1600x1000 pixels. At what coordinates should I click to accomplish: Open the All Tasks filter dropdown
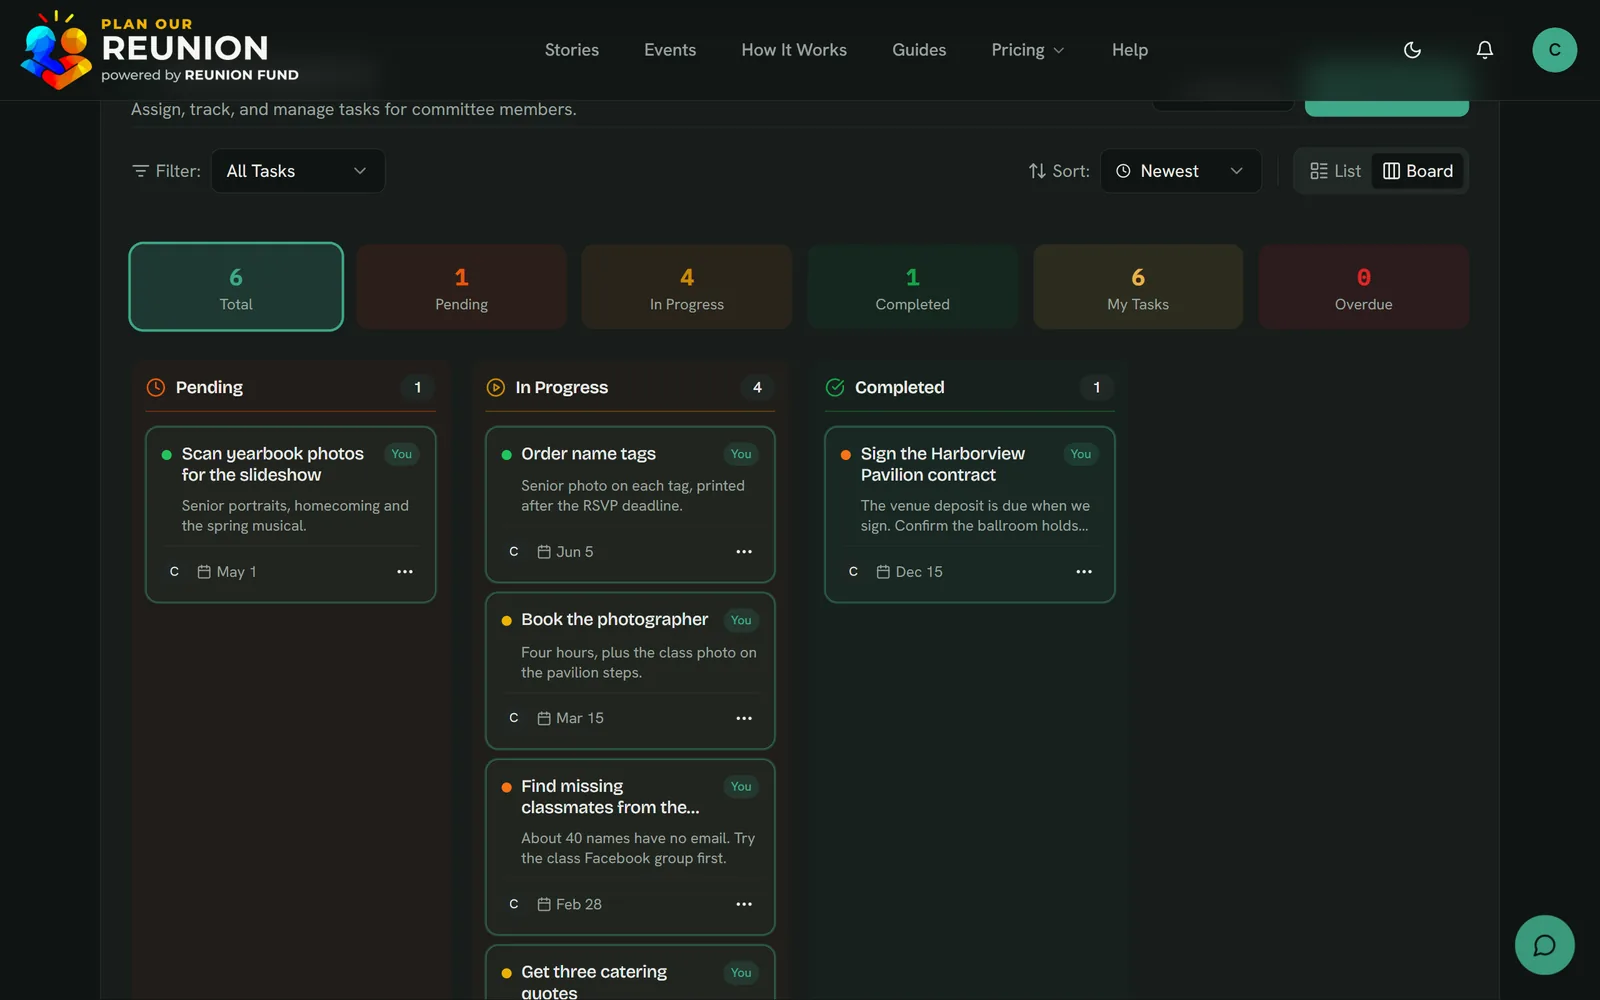click(x=298, y=171)
